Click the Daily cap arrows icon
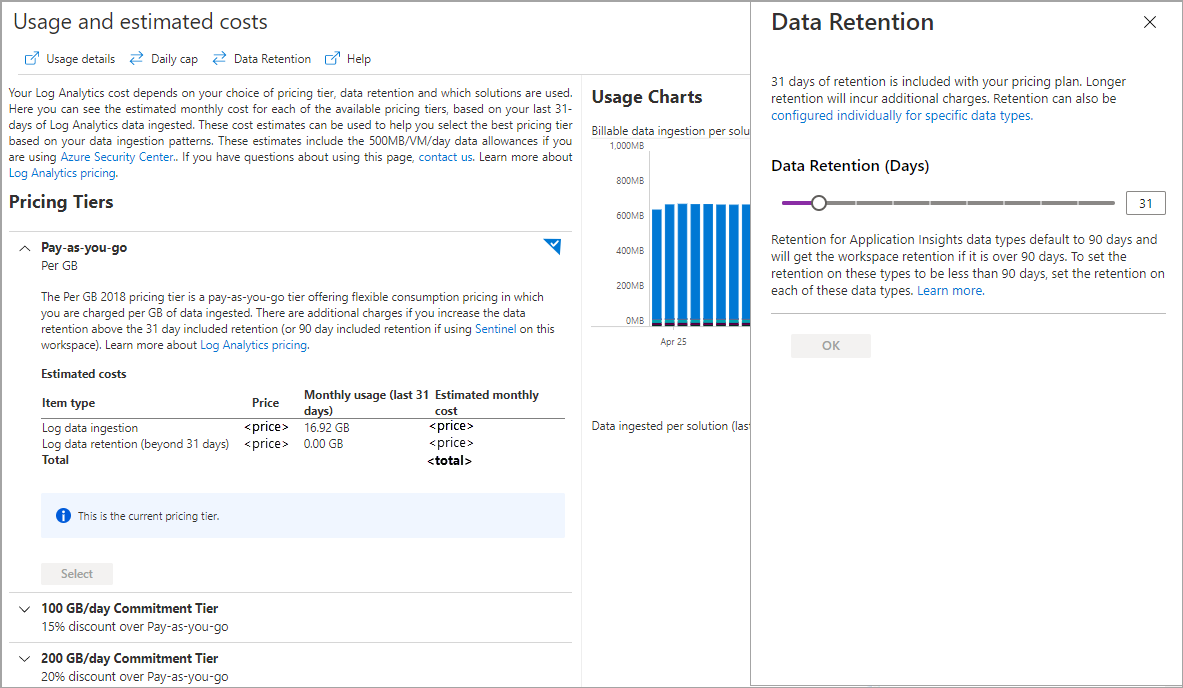 pos(137,59)
